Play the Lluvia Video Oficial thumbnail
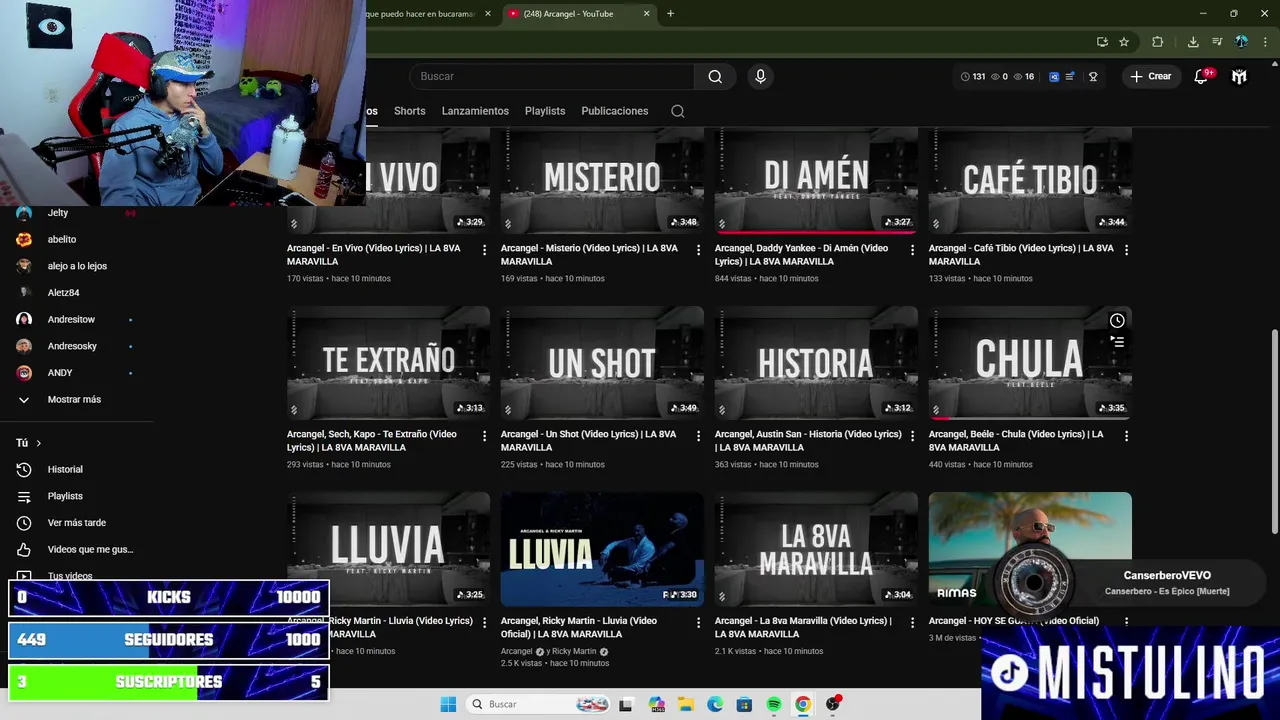Screen dimensions: 1280x720 (602, 549)
